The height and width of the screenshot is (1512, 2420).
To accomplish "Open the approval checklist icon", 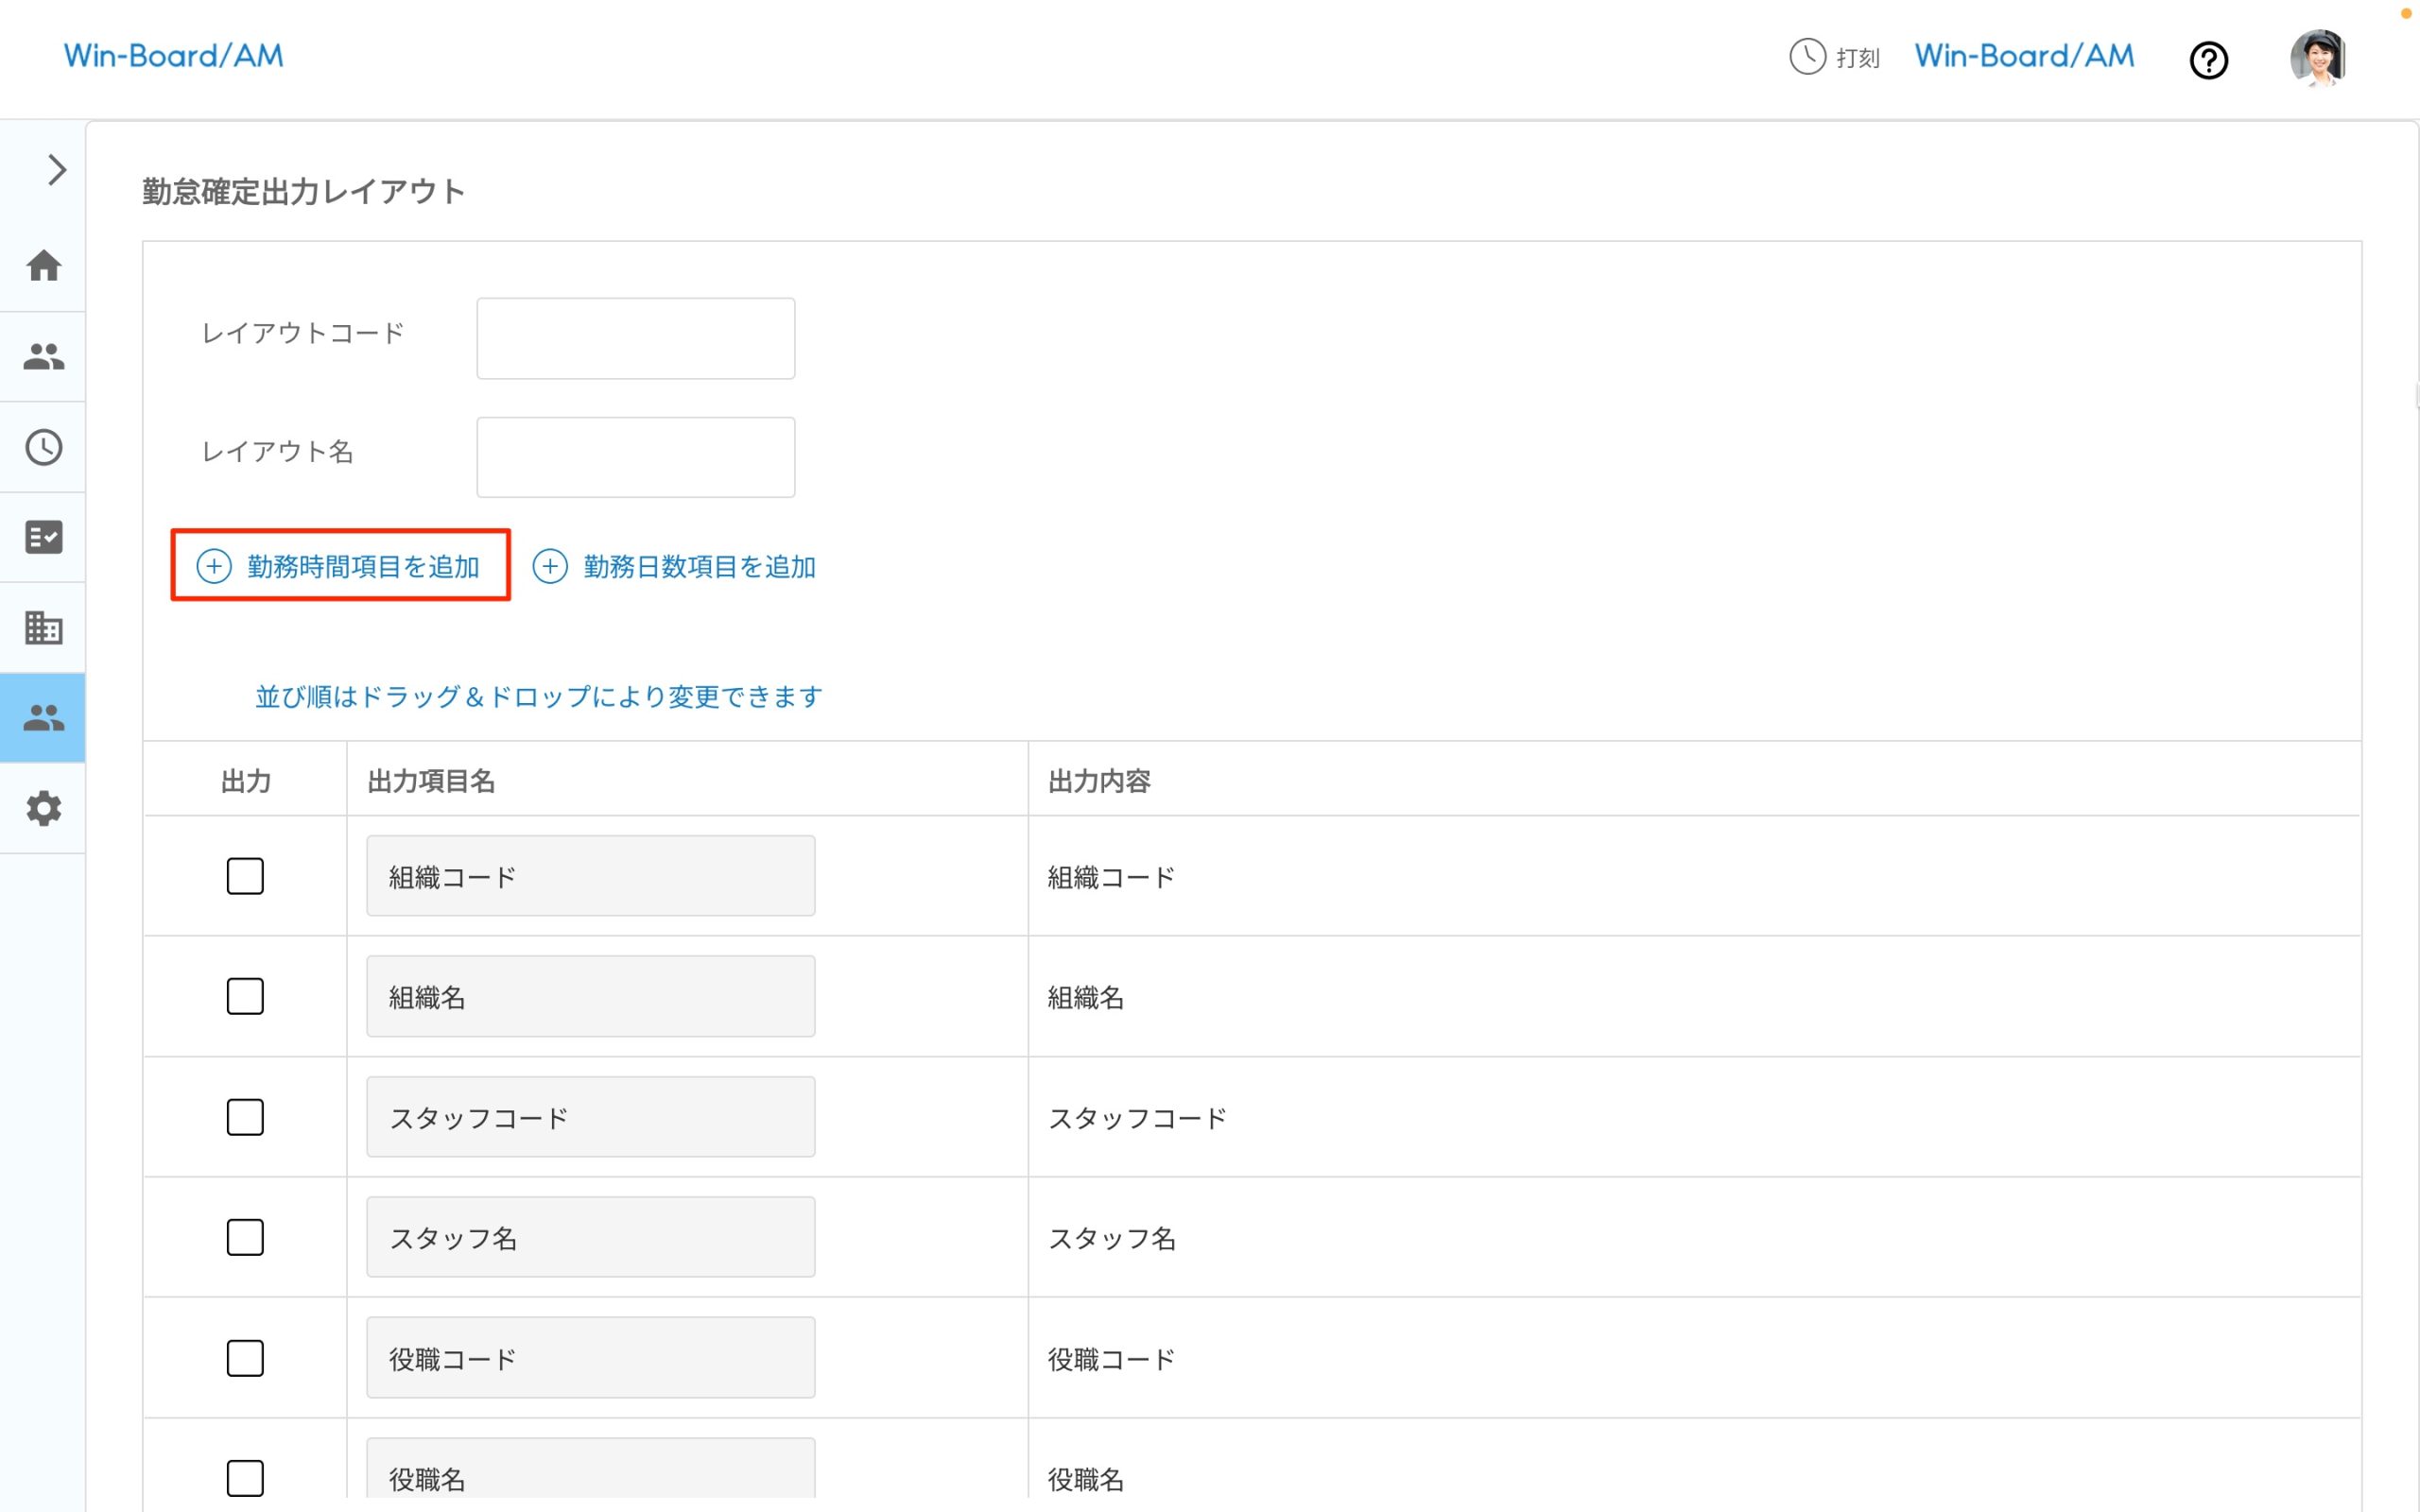I will point(43,537).
